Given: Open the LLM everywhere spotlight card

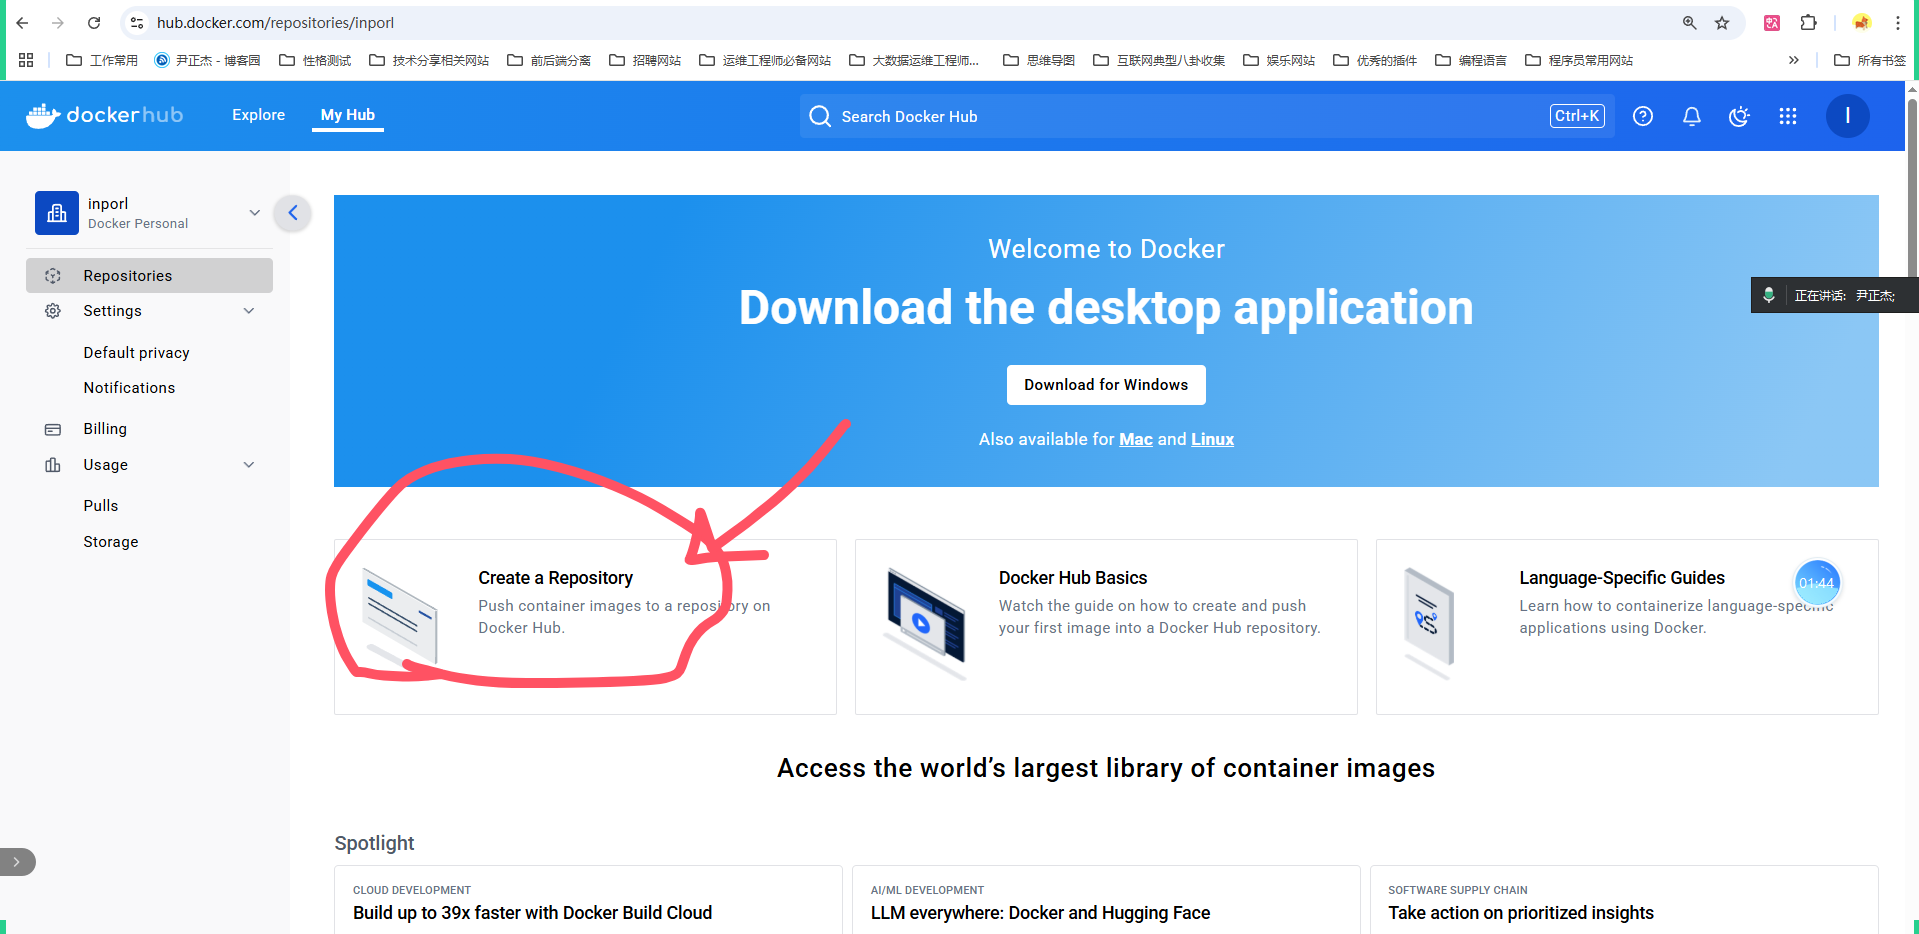Looking at the screenshot, I should coord(1106,900).
